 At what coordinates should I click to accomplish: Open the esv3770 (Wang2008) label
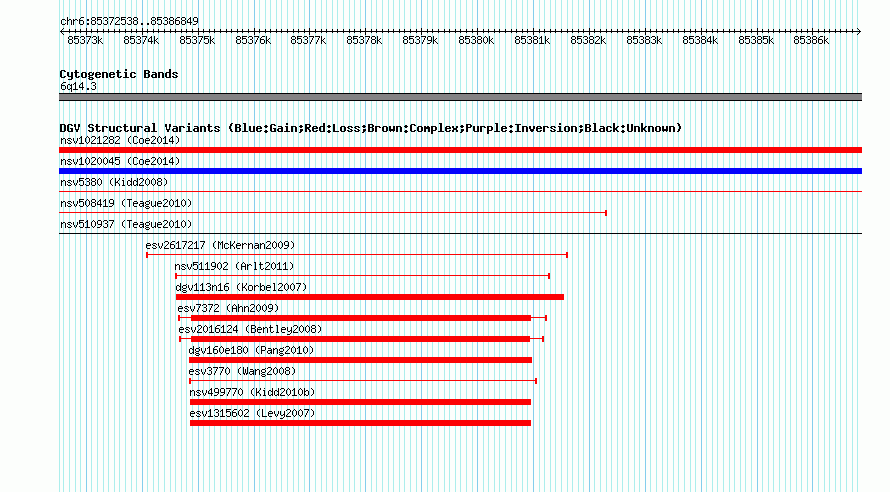click(x=242, y=371)
